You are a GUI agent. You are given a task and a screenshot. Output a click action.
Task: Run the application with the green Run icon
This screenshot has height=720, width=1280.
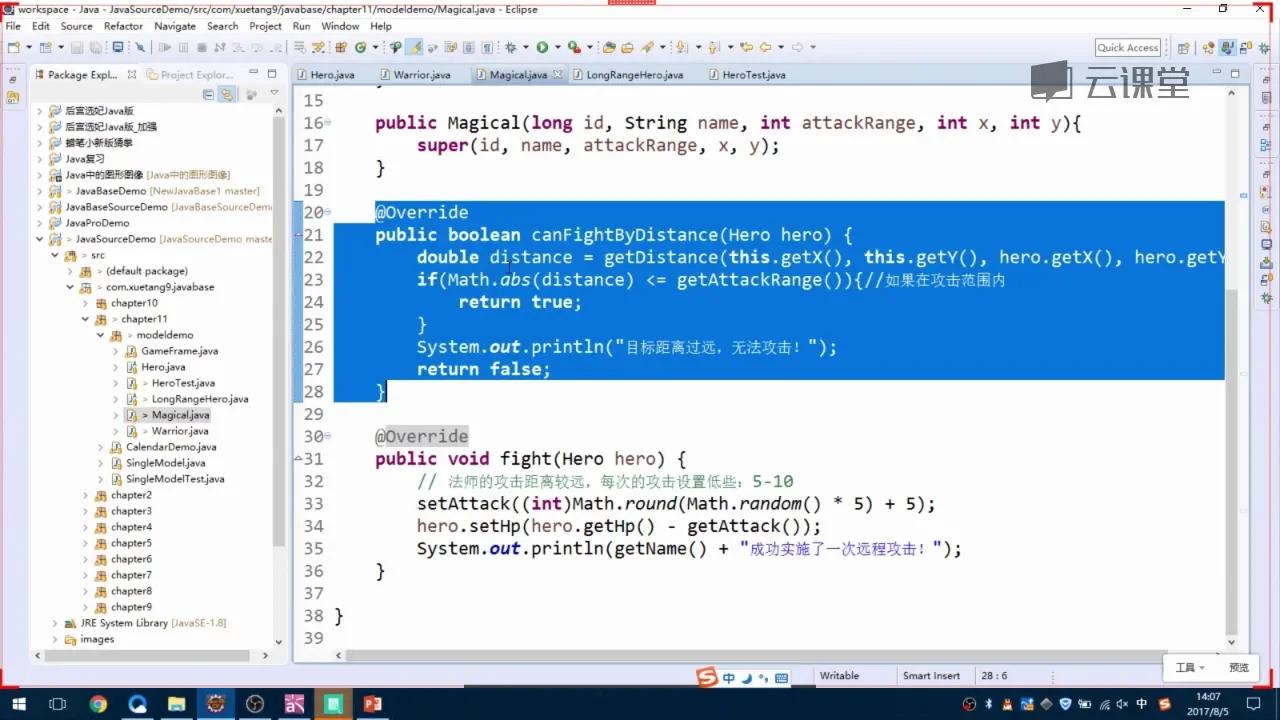coord(543,47)
